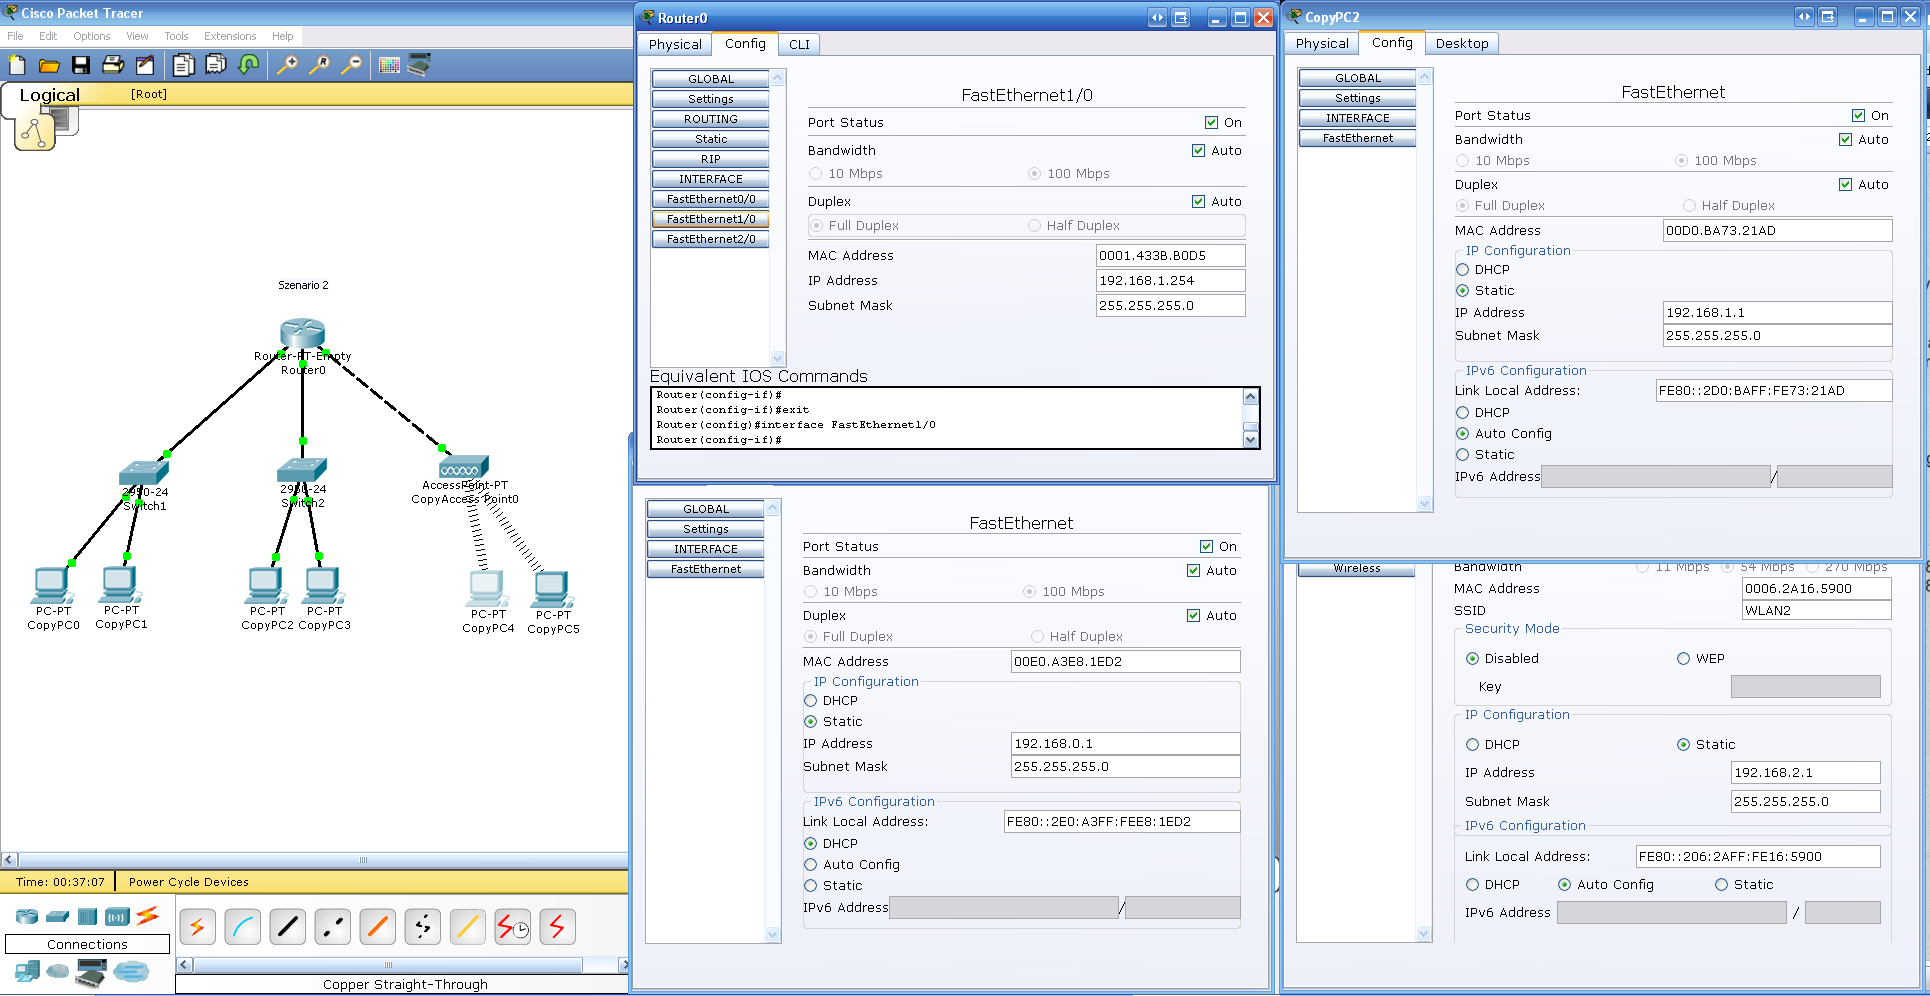Viewport: 1930px width, 996px height.
Task: Select the Routers device category
Action: click(x=27, y=916)
